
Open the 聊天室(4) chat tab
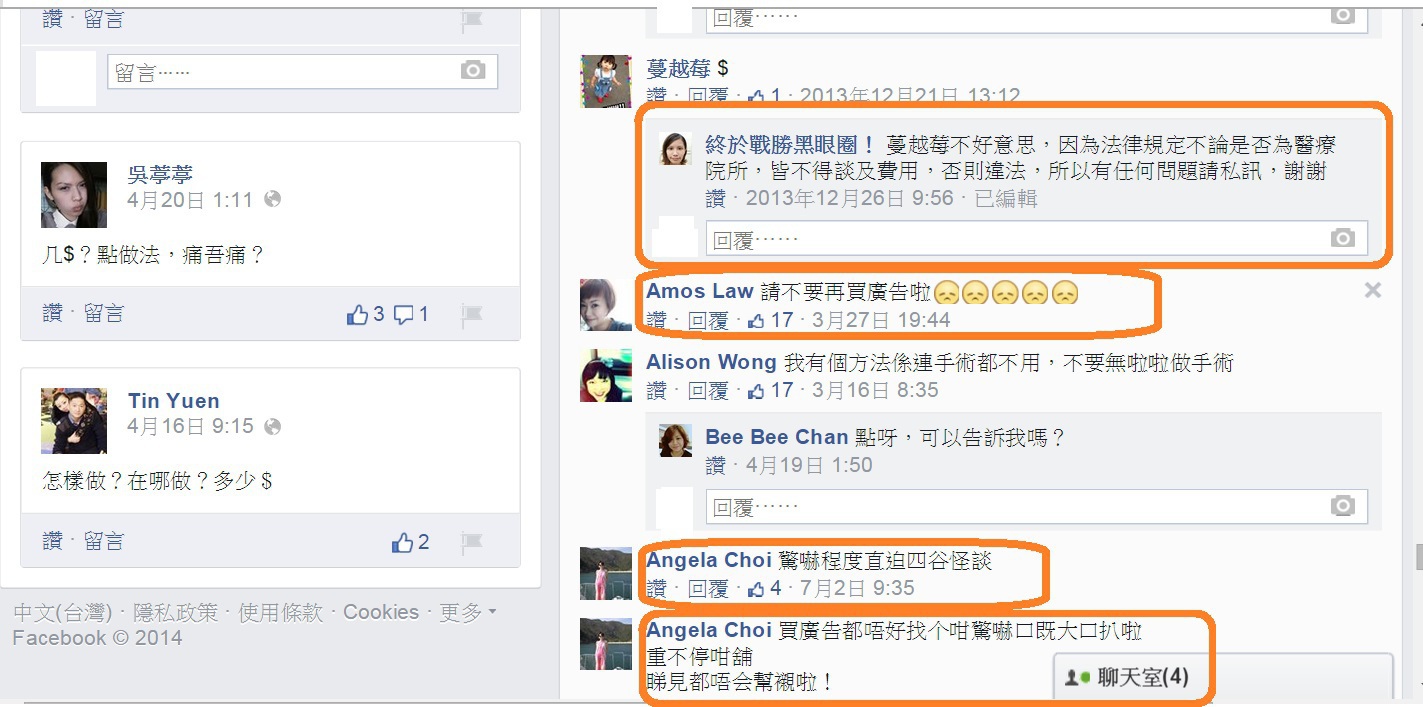click(1128, 677)
